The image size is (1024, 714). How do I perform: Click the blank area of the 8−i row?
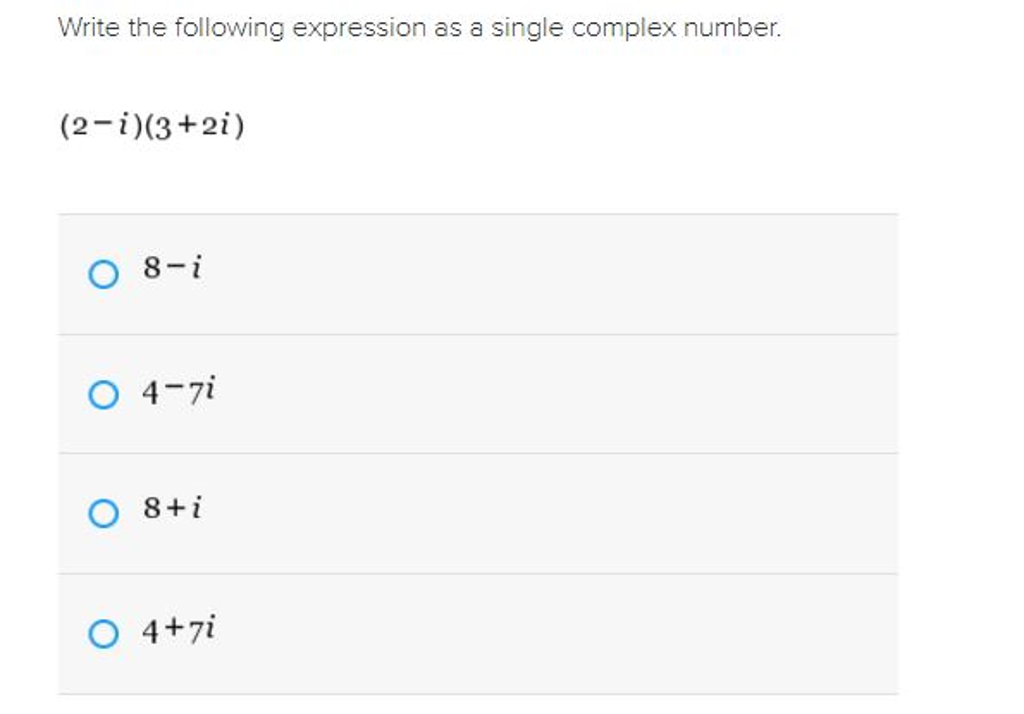550,274
